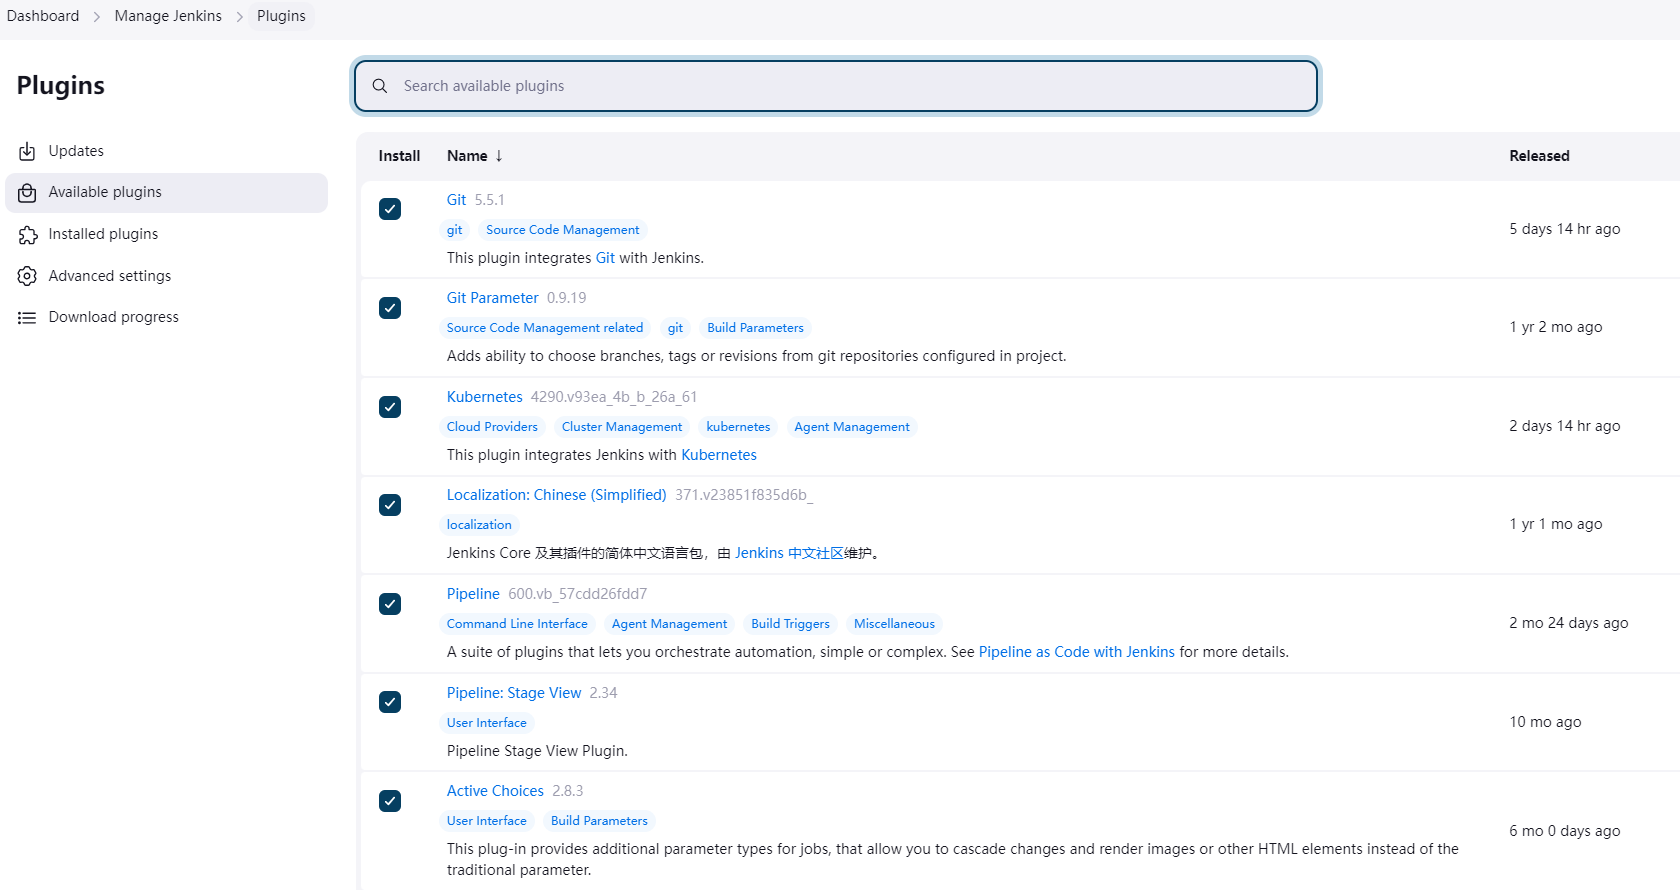Uncheck the Pipeline plugin checkbox
The width and height of the screenshot is (1680, 890).
click(x=390, y=604)
